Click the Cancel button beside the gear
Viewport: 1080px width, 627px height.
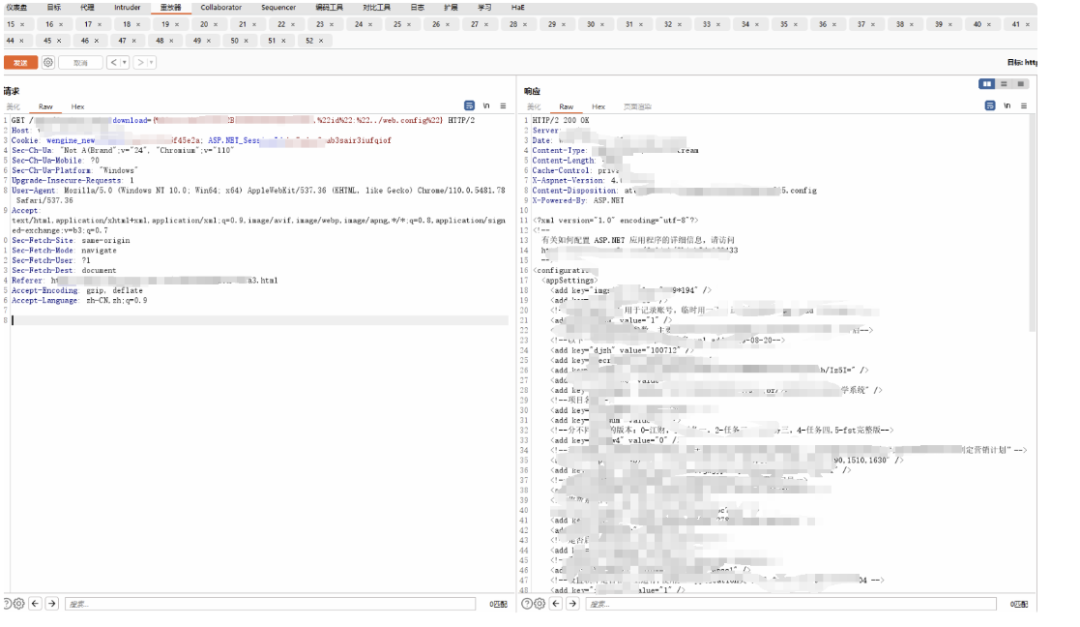click(x=81, y=63)
